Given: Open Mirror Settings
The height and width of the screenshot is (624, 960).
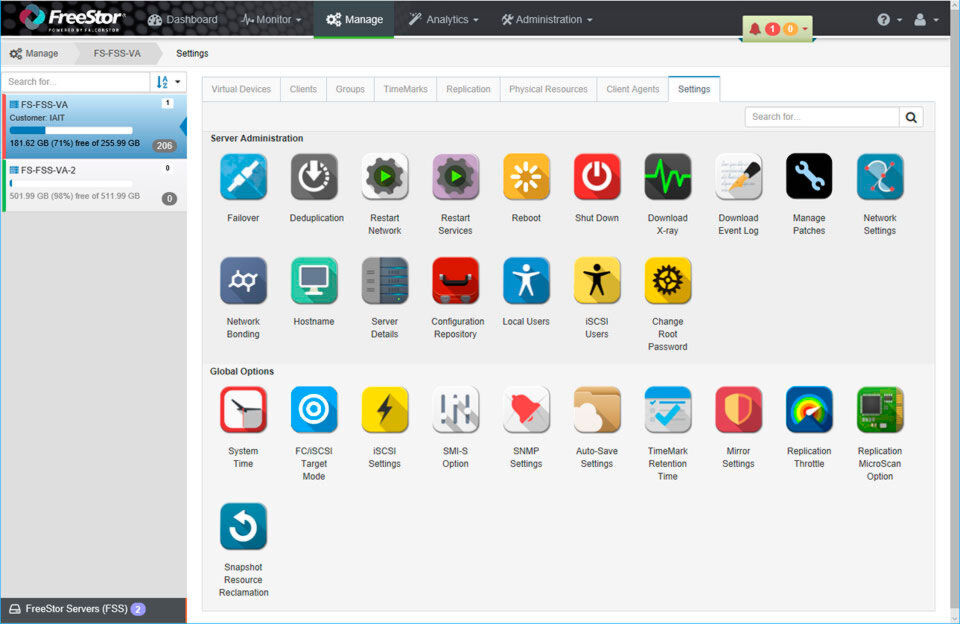Looking at the screenshot, I should pyautogui.click(x=738, y=410).
